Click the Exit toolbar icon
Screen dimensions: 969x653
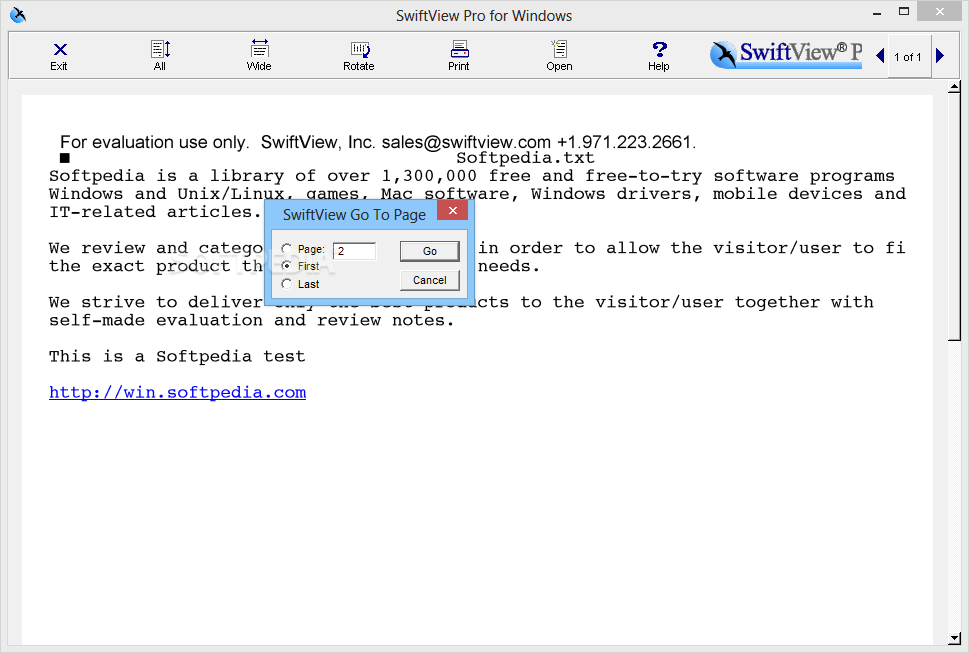click(59, 56)
